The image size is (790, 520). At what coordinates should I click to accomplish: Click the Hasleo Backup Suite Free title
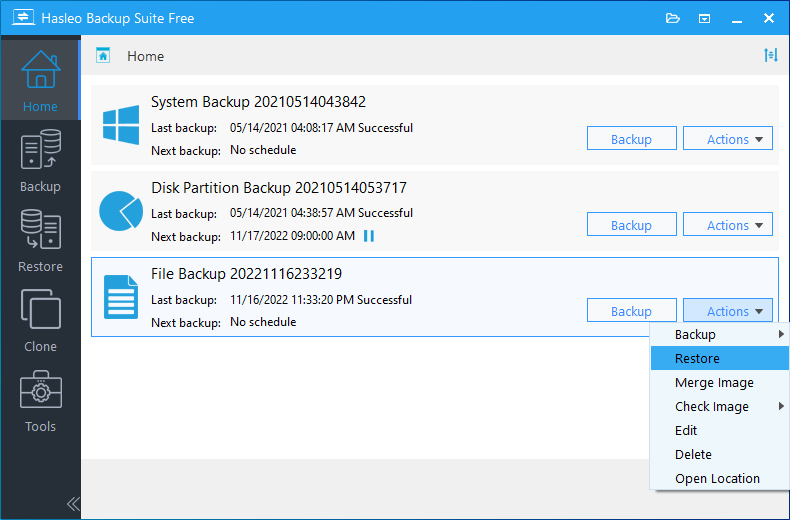[117, 18]
